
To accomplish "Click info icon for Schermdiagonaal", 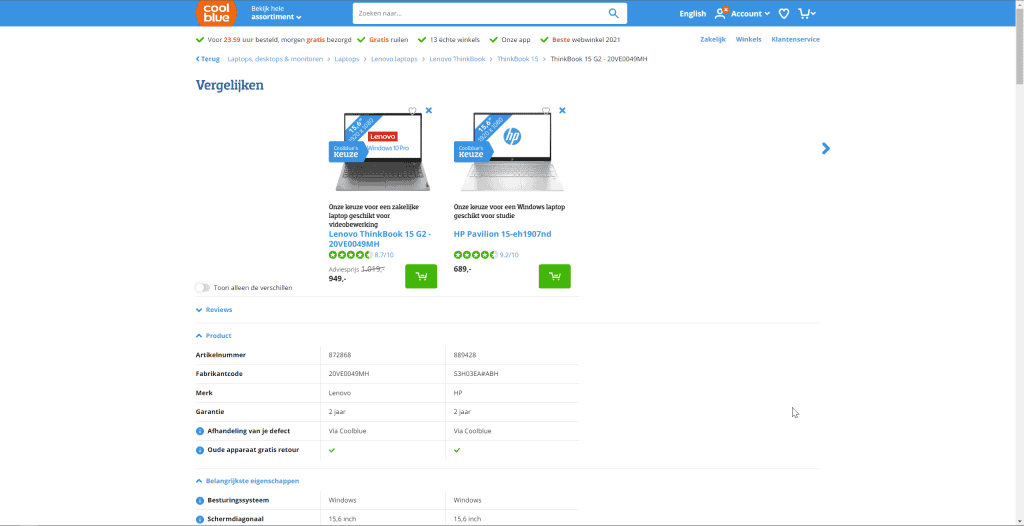I will click(200, 519).
